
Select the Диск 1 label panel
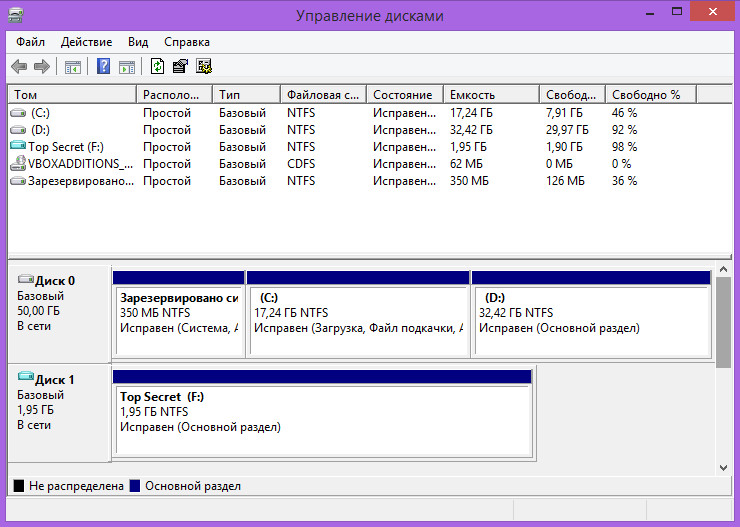pos(59,413)
